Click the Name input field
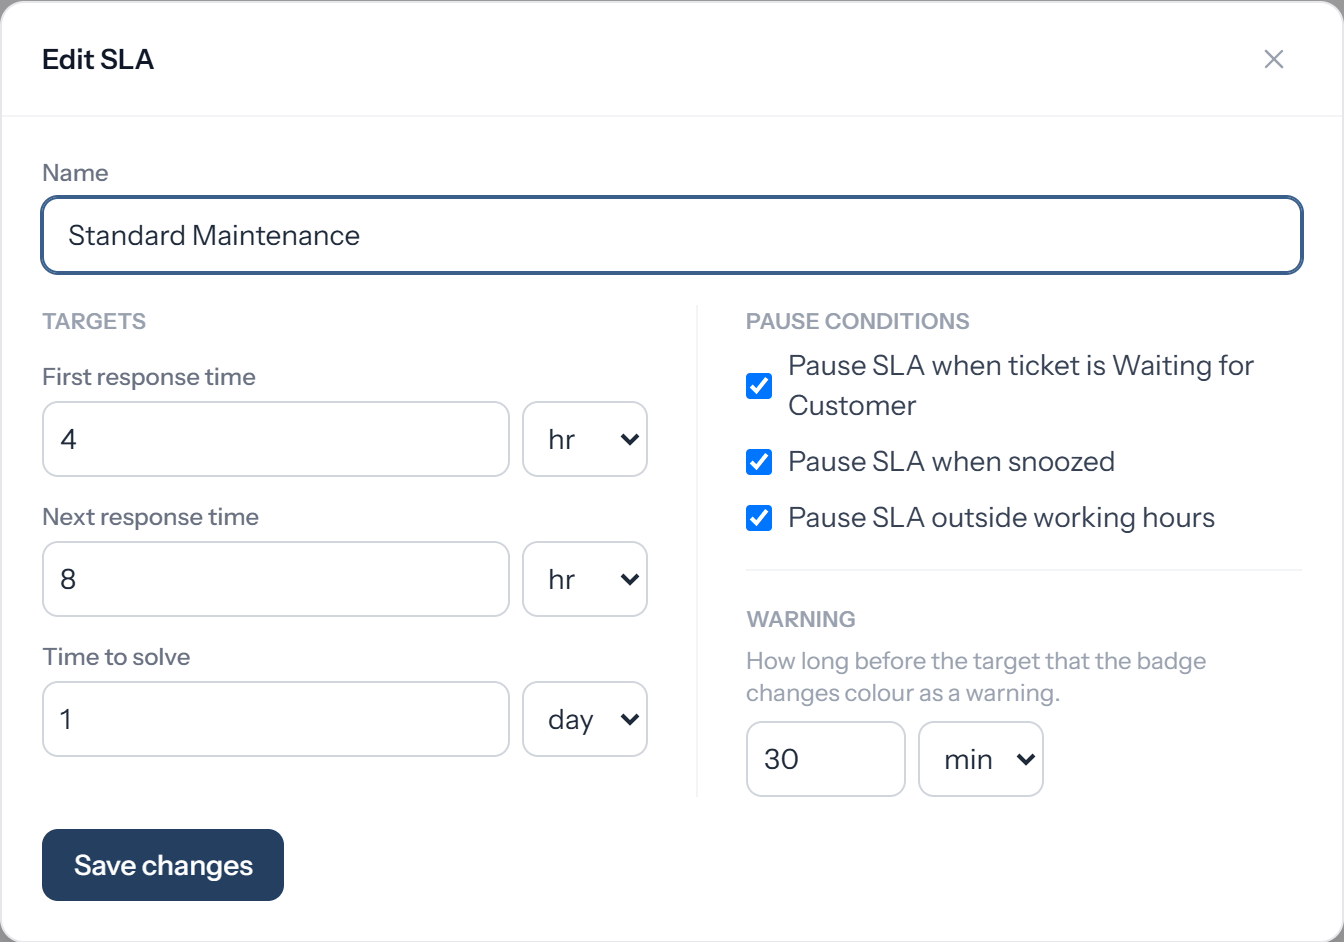 (672, 235)
